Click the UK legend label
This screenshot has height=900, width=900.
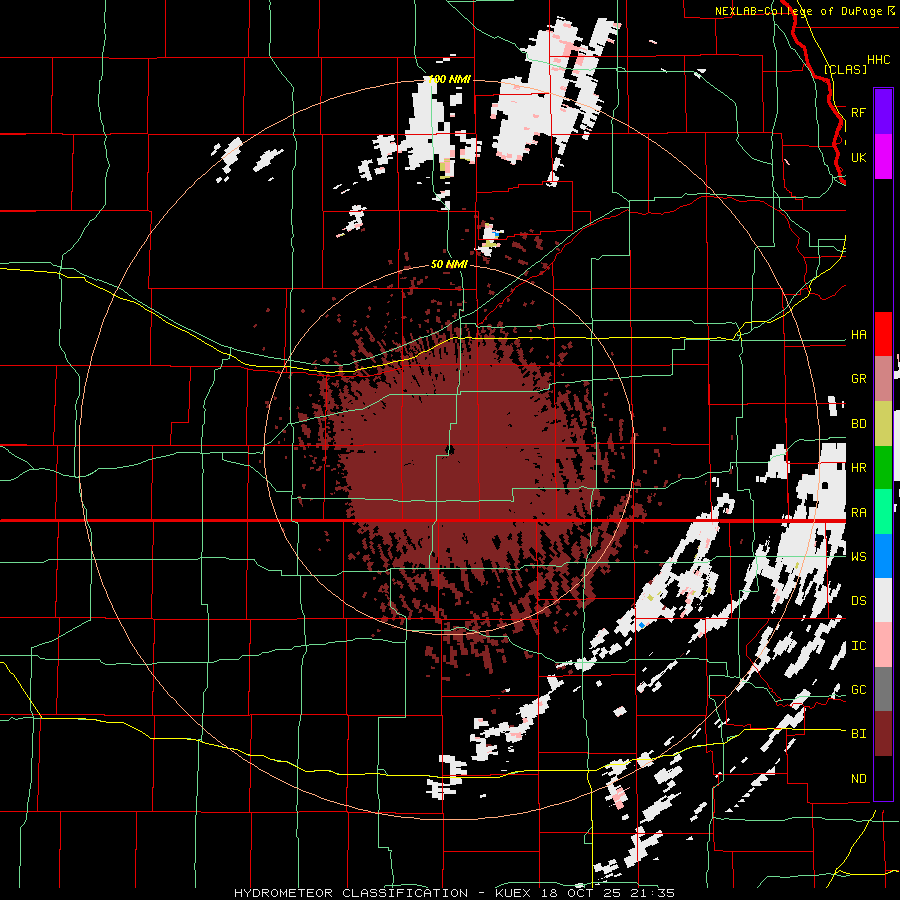(x=858, y=157)
